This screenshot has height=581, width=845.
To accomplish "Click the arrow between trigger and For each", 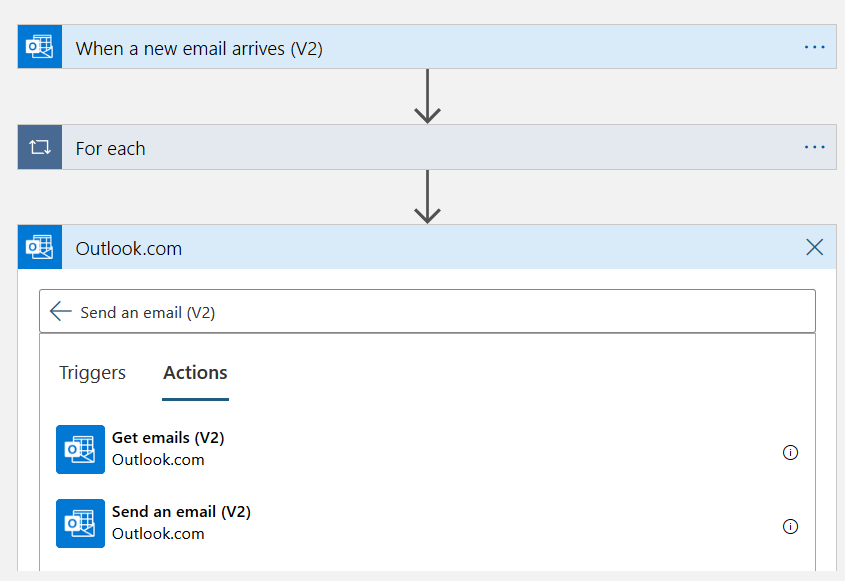I will (428, 97).
